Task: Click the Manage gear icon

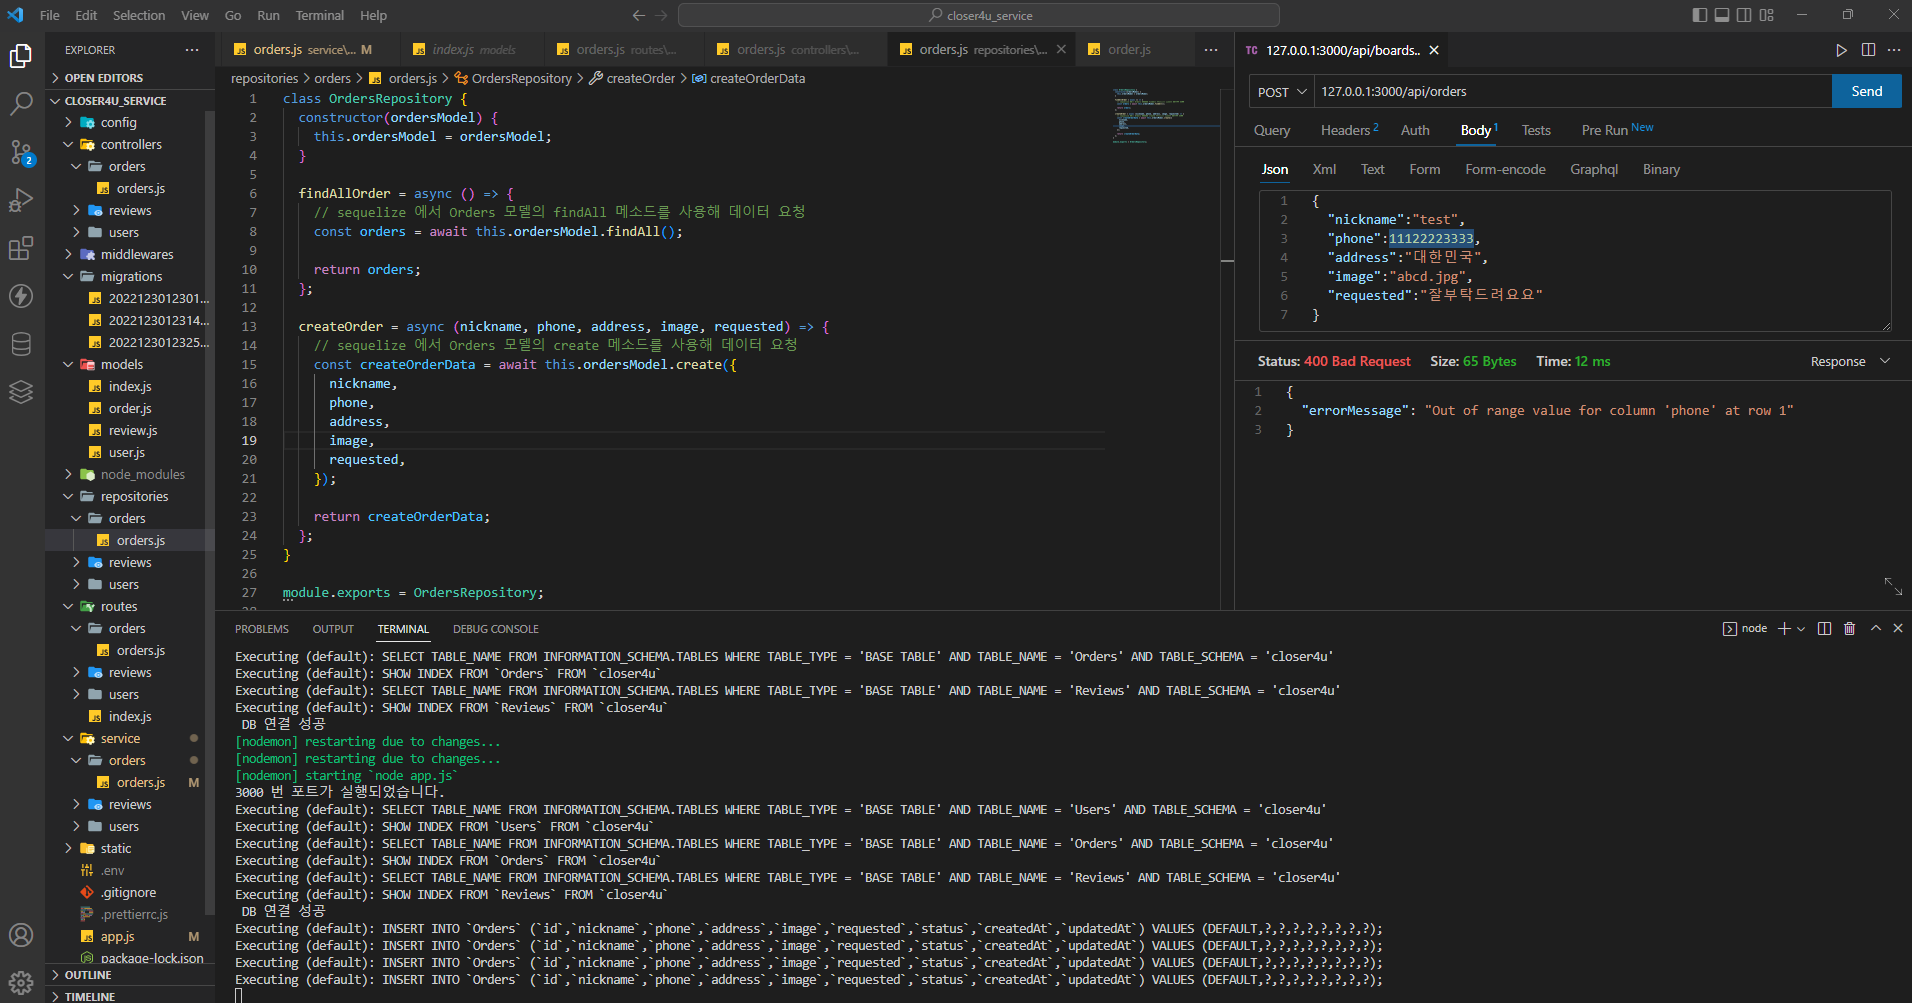Action: (21, 981)
